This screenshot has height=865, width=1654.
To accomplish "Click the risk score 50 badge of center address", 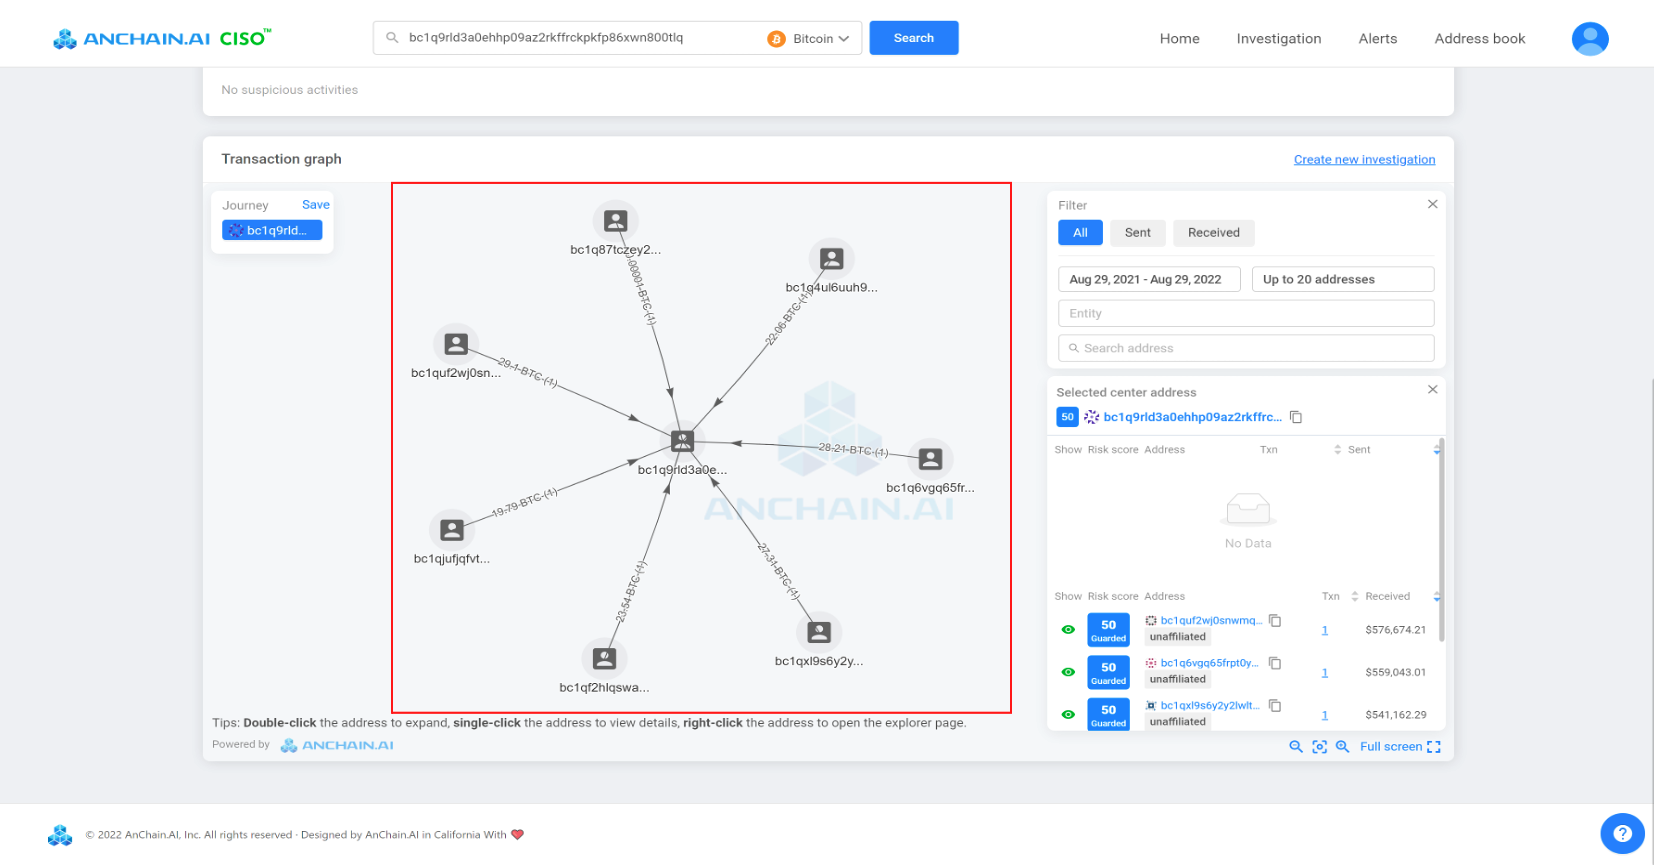I will pyautogui.click(x=1067, y=417).
